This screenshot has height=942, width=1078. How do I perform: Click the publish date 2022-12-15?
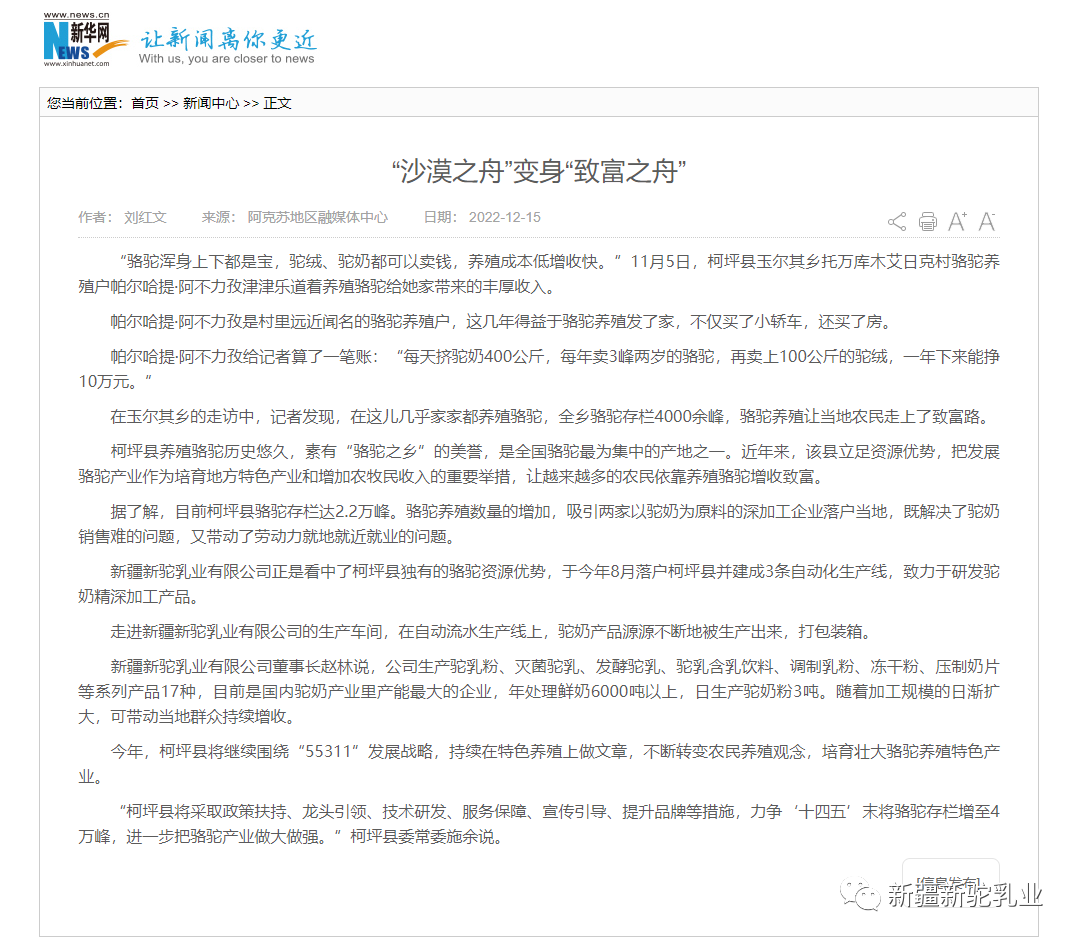point(504,217)
